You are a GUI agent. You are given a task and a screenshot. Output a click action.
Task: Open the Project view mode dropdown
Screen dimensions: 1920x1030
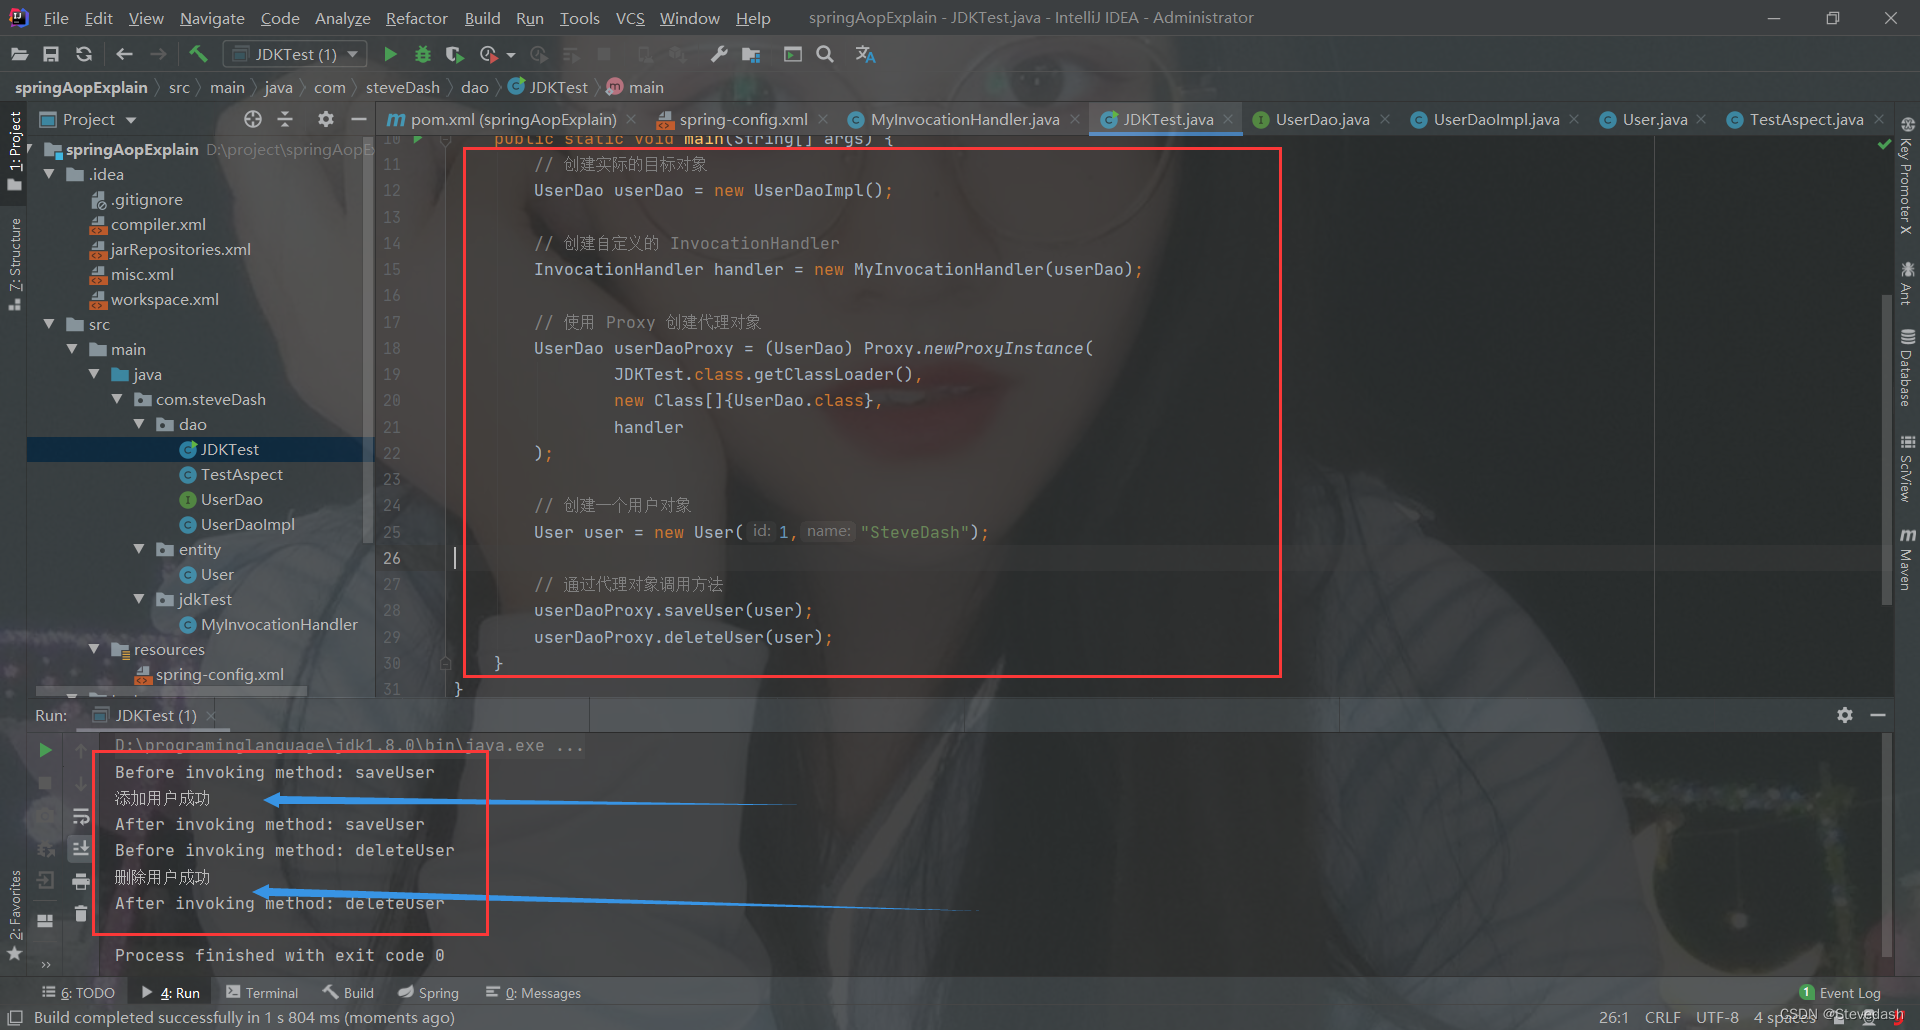(88, 119)
